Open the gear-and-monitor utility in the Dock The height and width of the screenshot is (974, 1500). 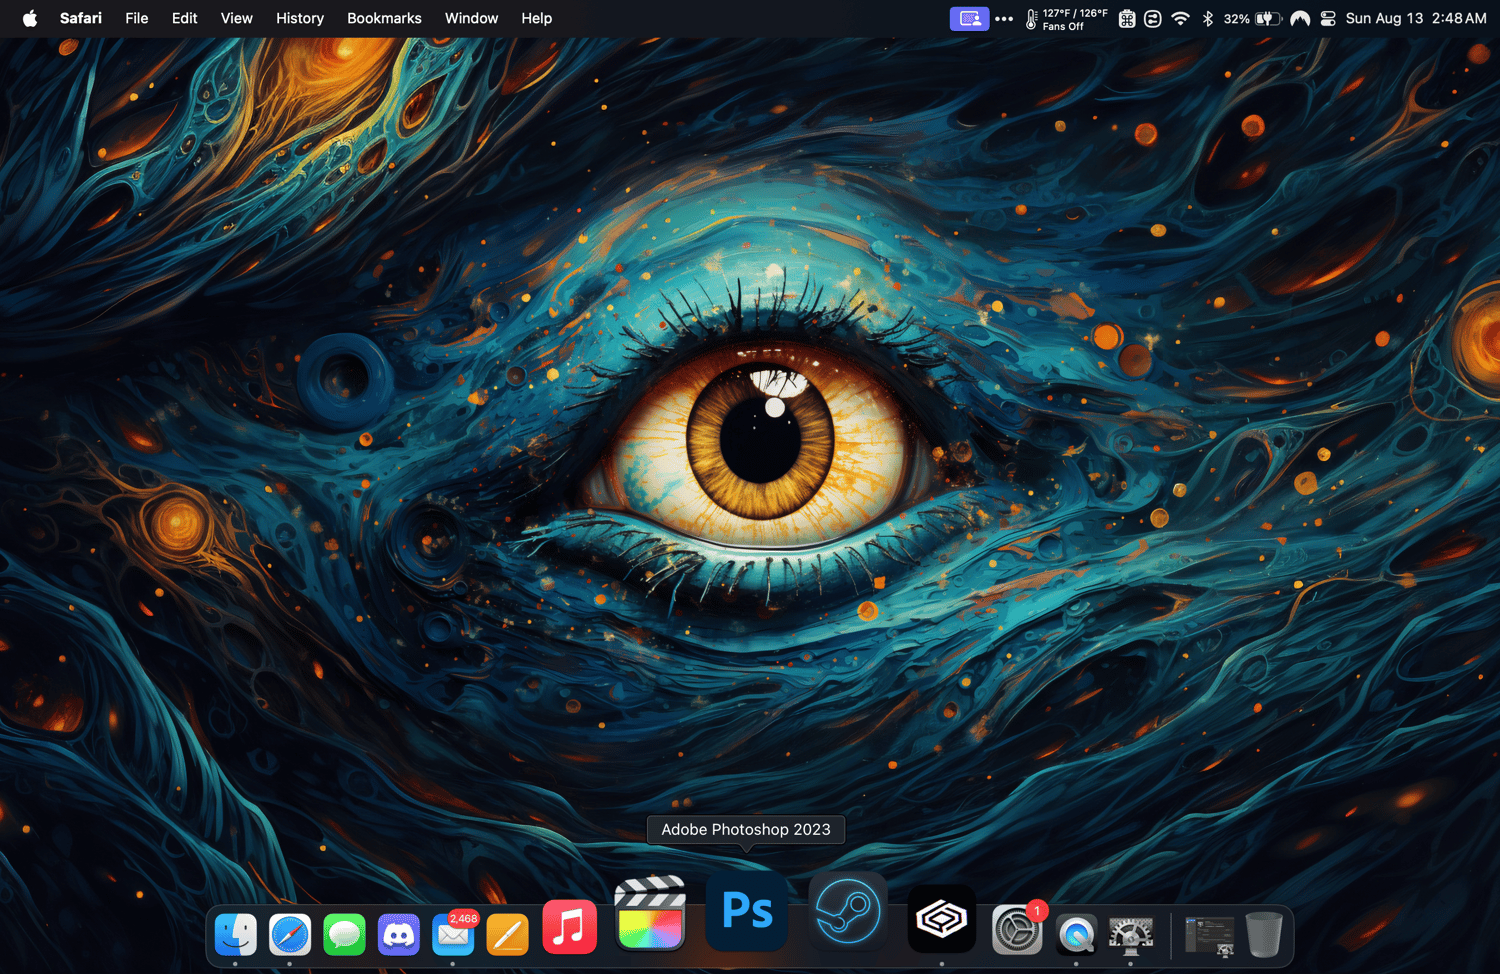click(x=1131, y=935)
